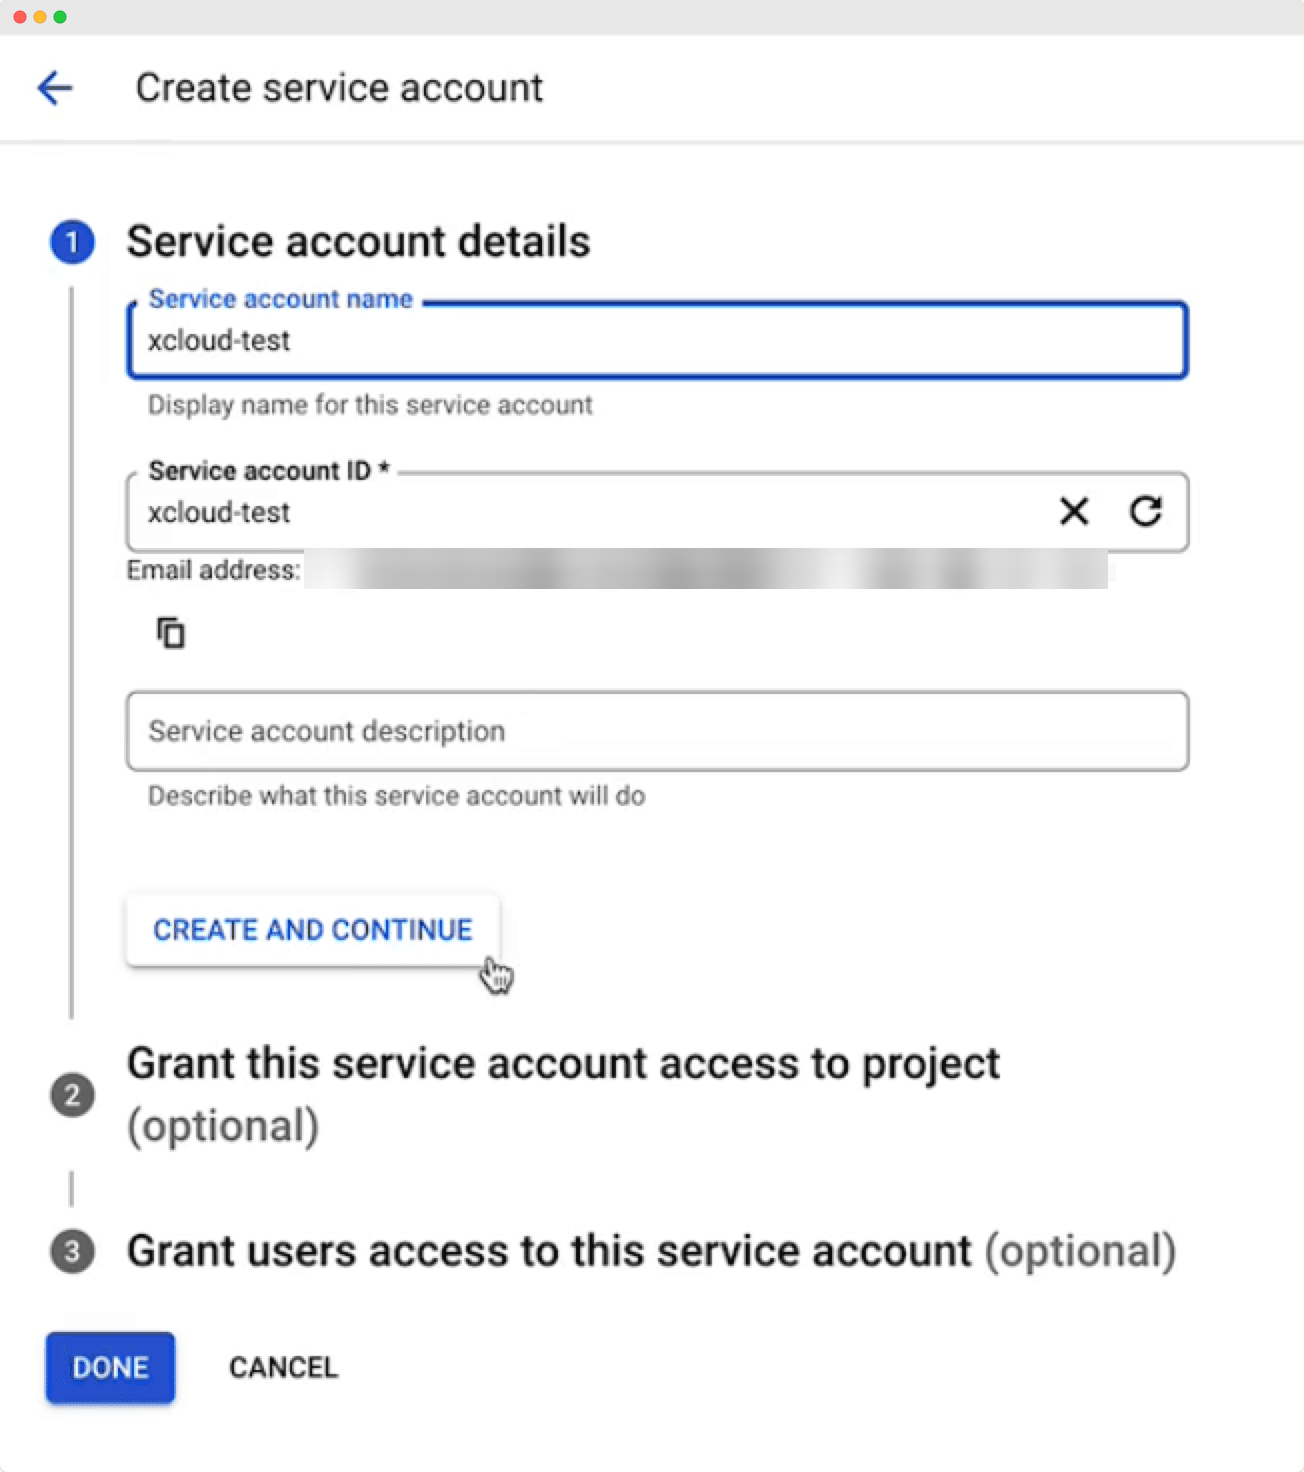Choose CANCEL to abort creation
The image size is (1304, 1472).
tap(283, 1367)
